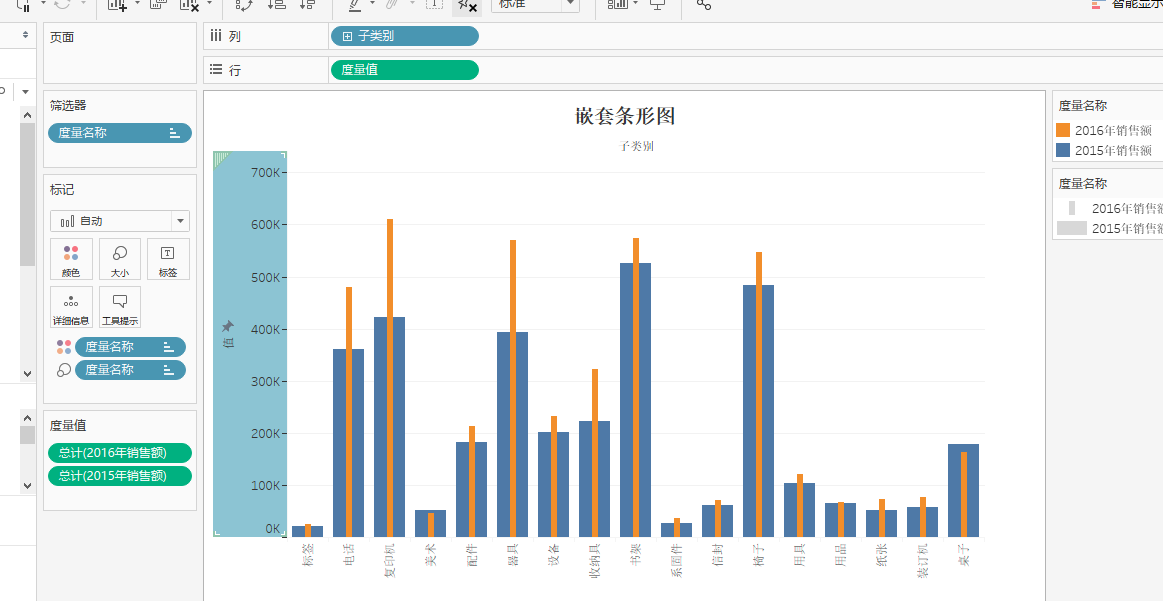This screenshot has width=1163, height=601.
Task: Click data pane scrollbar up arrow
Action: coord(27,114)
